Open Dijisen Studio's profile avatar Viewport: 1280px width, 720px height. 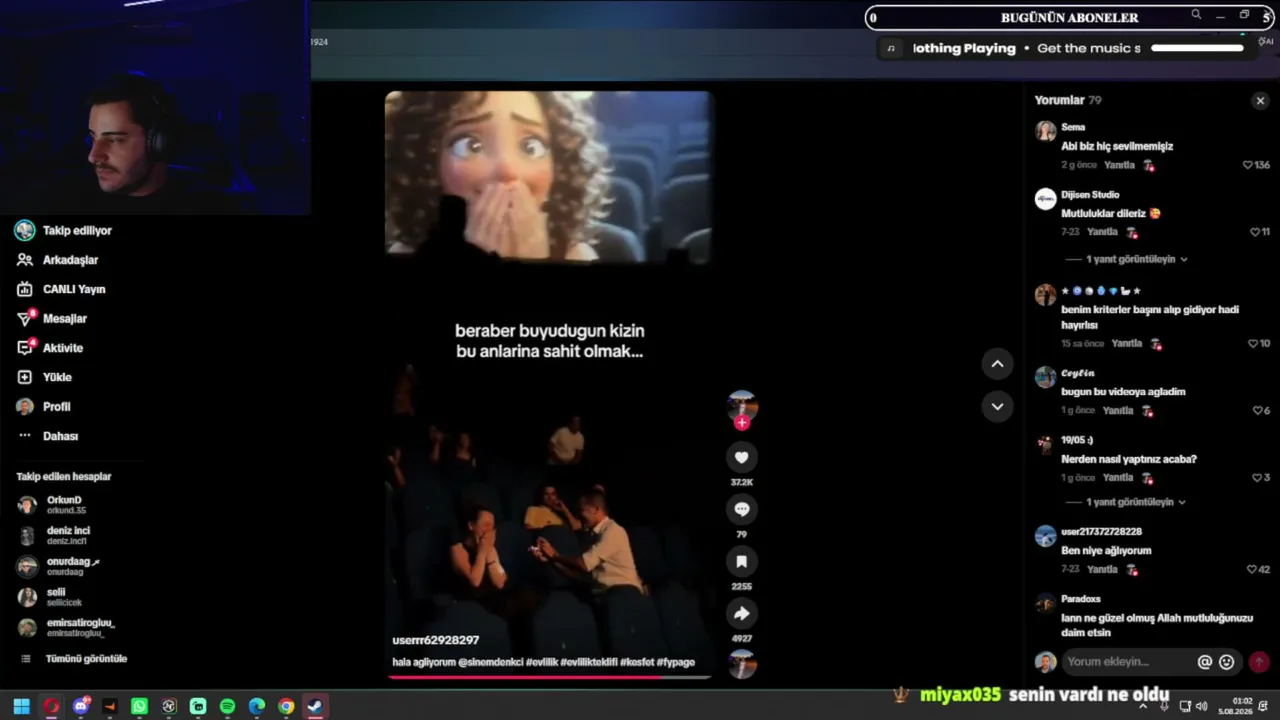coord(1045,198)
